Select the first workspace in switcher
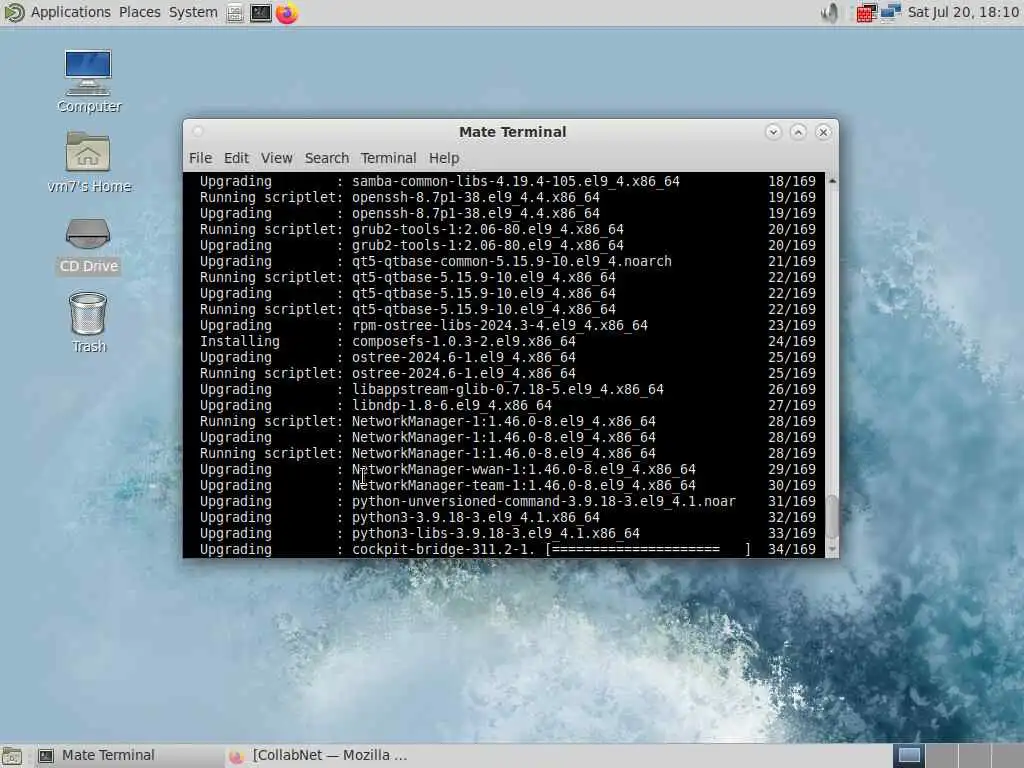Image resolution: width=1024 pixels, height=768 pixels. [x=908, y=756]
